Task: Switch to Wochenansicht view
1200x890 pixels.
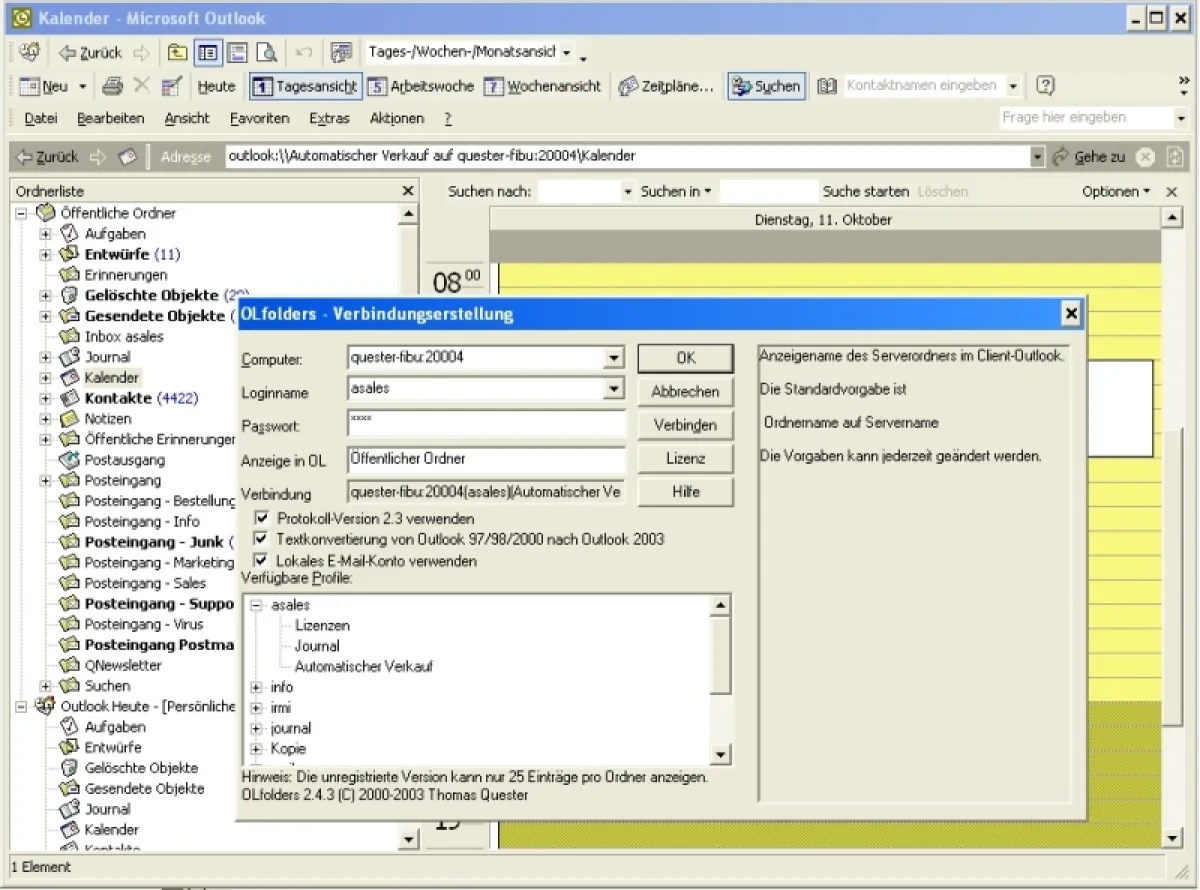Action: [543, 86]
